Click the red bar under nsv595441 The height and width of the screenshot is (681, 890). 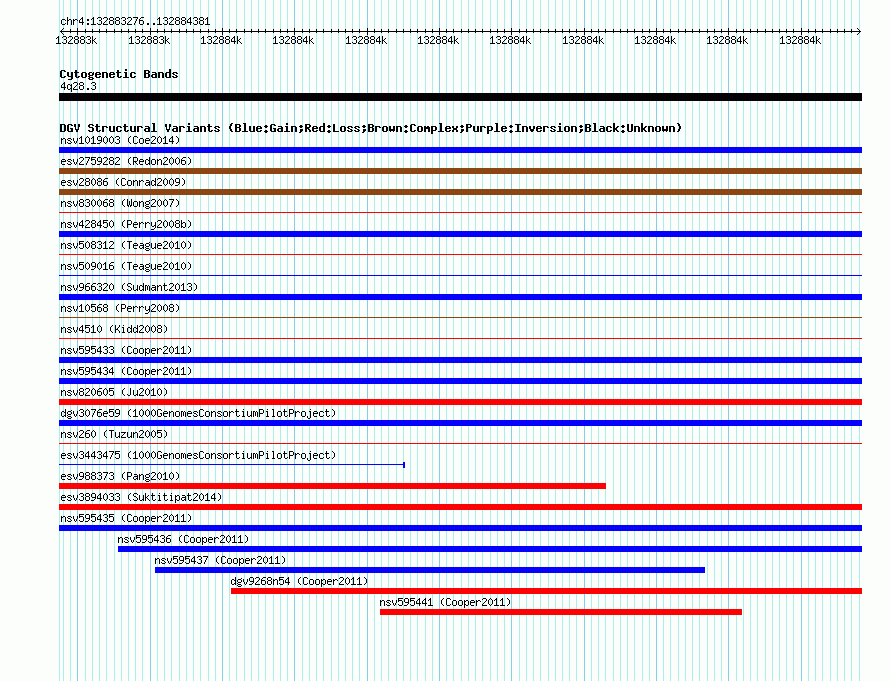click(561, 612)
